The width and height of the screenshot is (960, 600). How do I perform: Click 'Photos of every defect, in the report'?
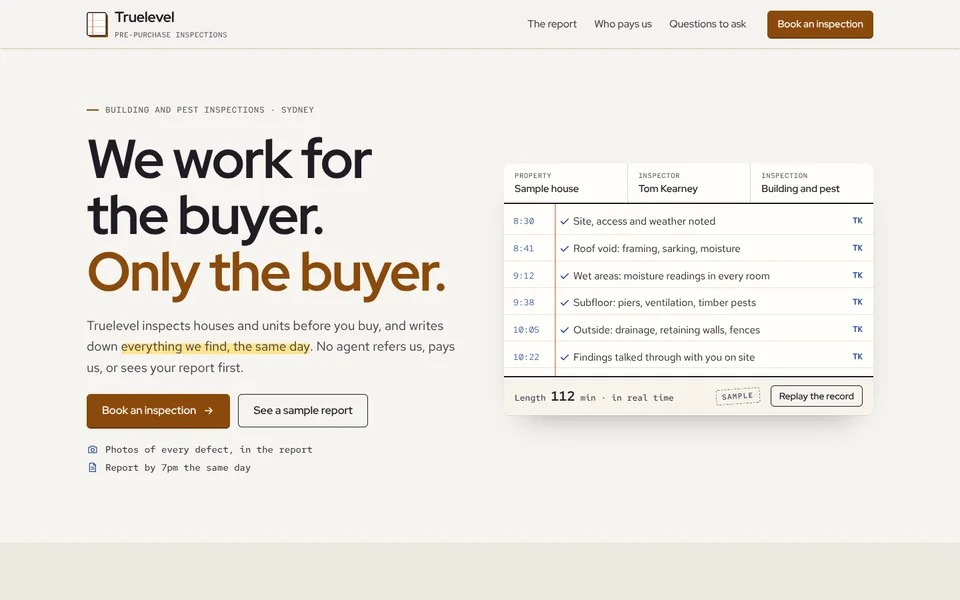click(209, 449)
